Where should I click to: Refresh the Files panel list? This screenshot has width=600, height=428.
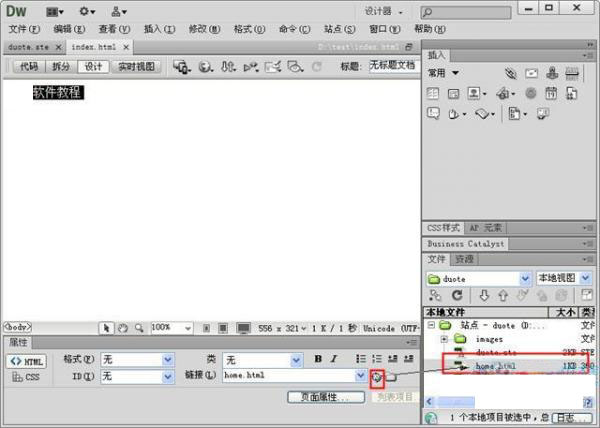457,295
